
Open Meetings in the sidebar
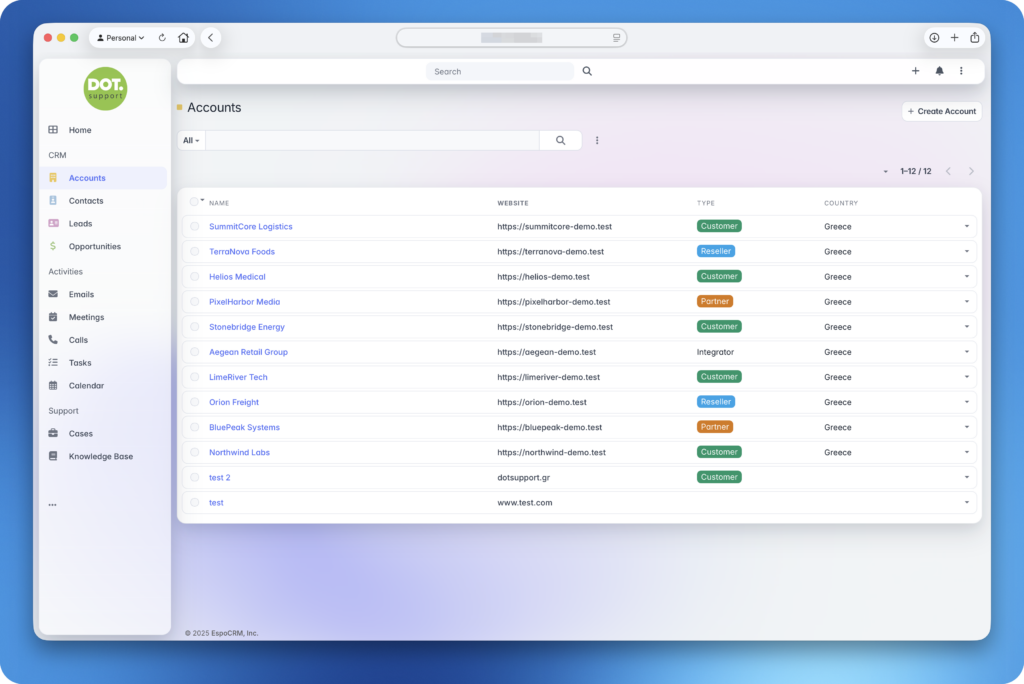pos(86,317)
